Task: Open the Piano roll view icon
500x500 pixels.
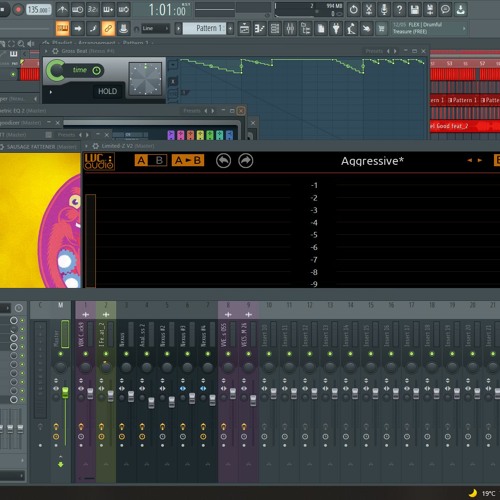Action: pos(260,29)
